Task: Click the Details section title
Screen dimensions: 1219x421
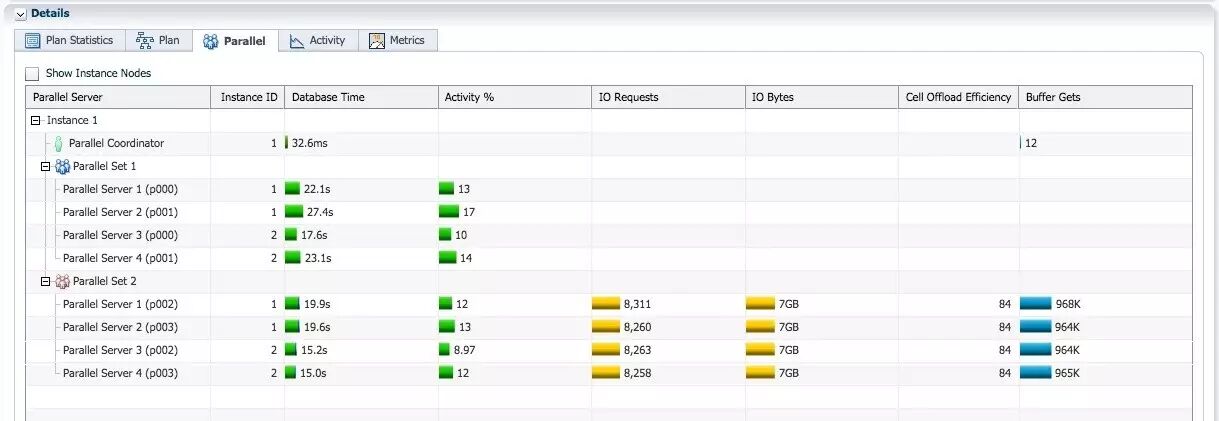Action: click(x=50, y=13)
